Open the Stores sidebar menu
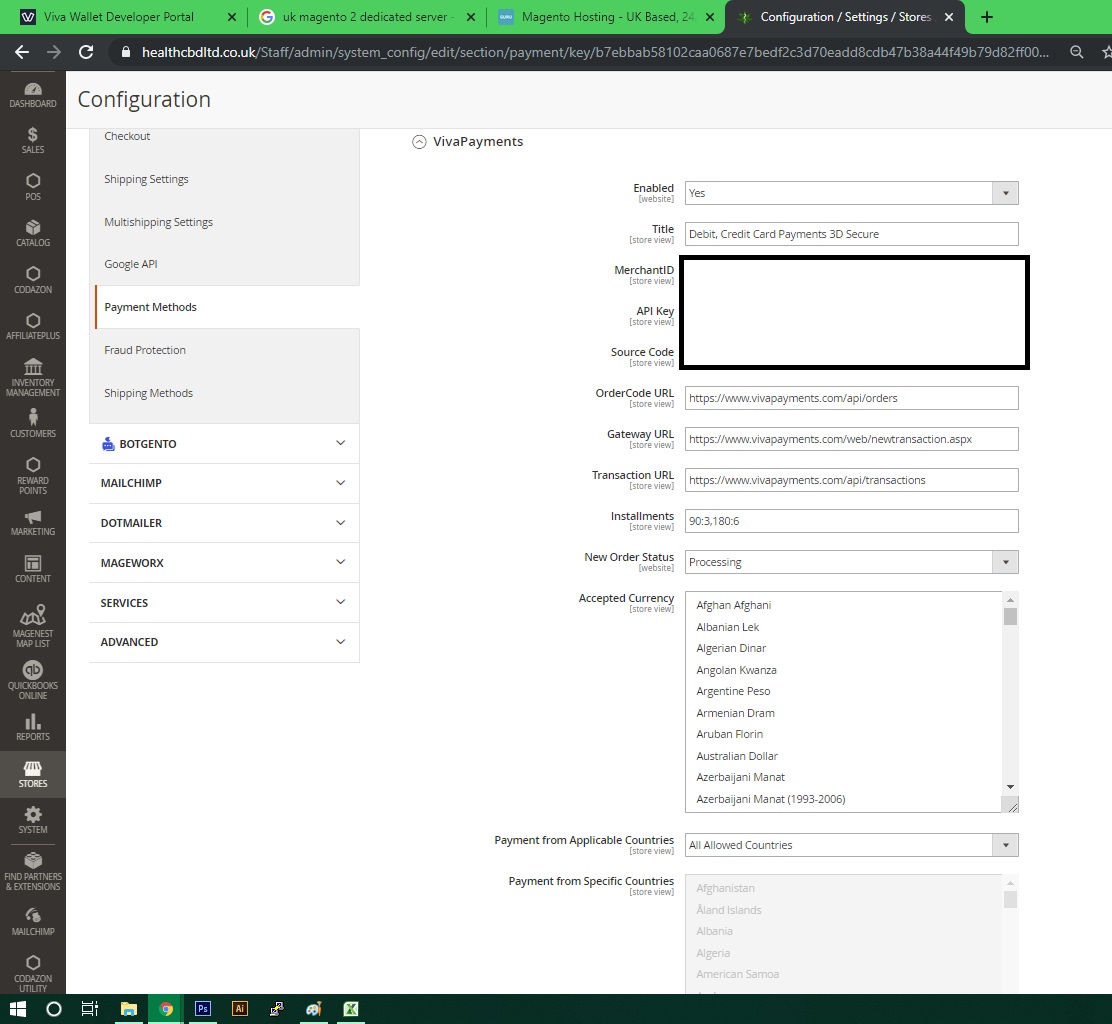Viewport: 1112px width, 1024px height. (x=33, y=774)
